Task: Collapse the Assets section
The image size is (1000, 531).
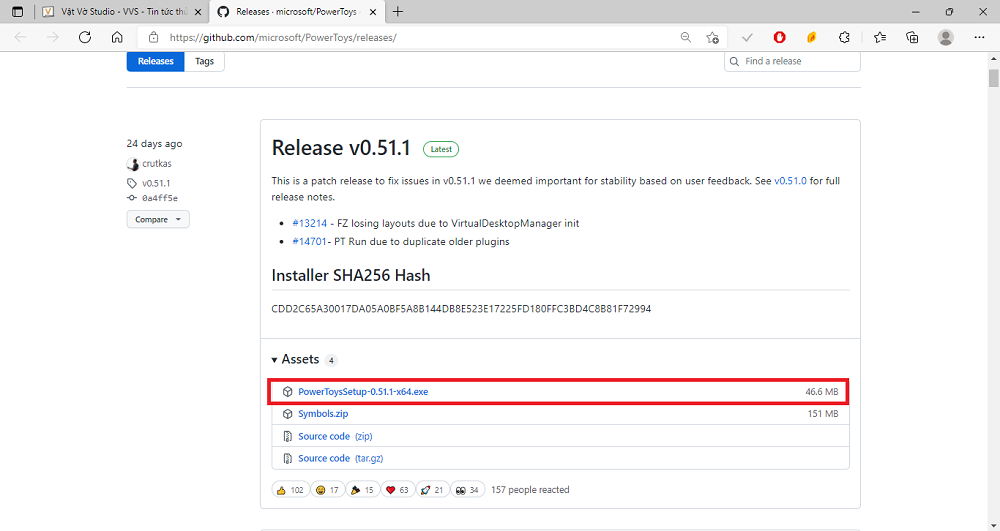Action: 295,360
